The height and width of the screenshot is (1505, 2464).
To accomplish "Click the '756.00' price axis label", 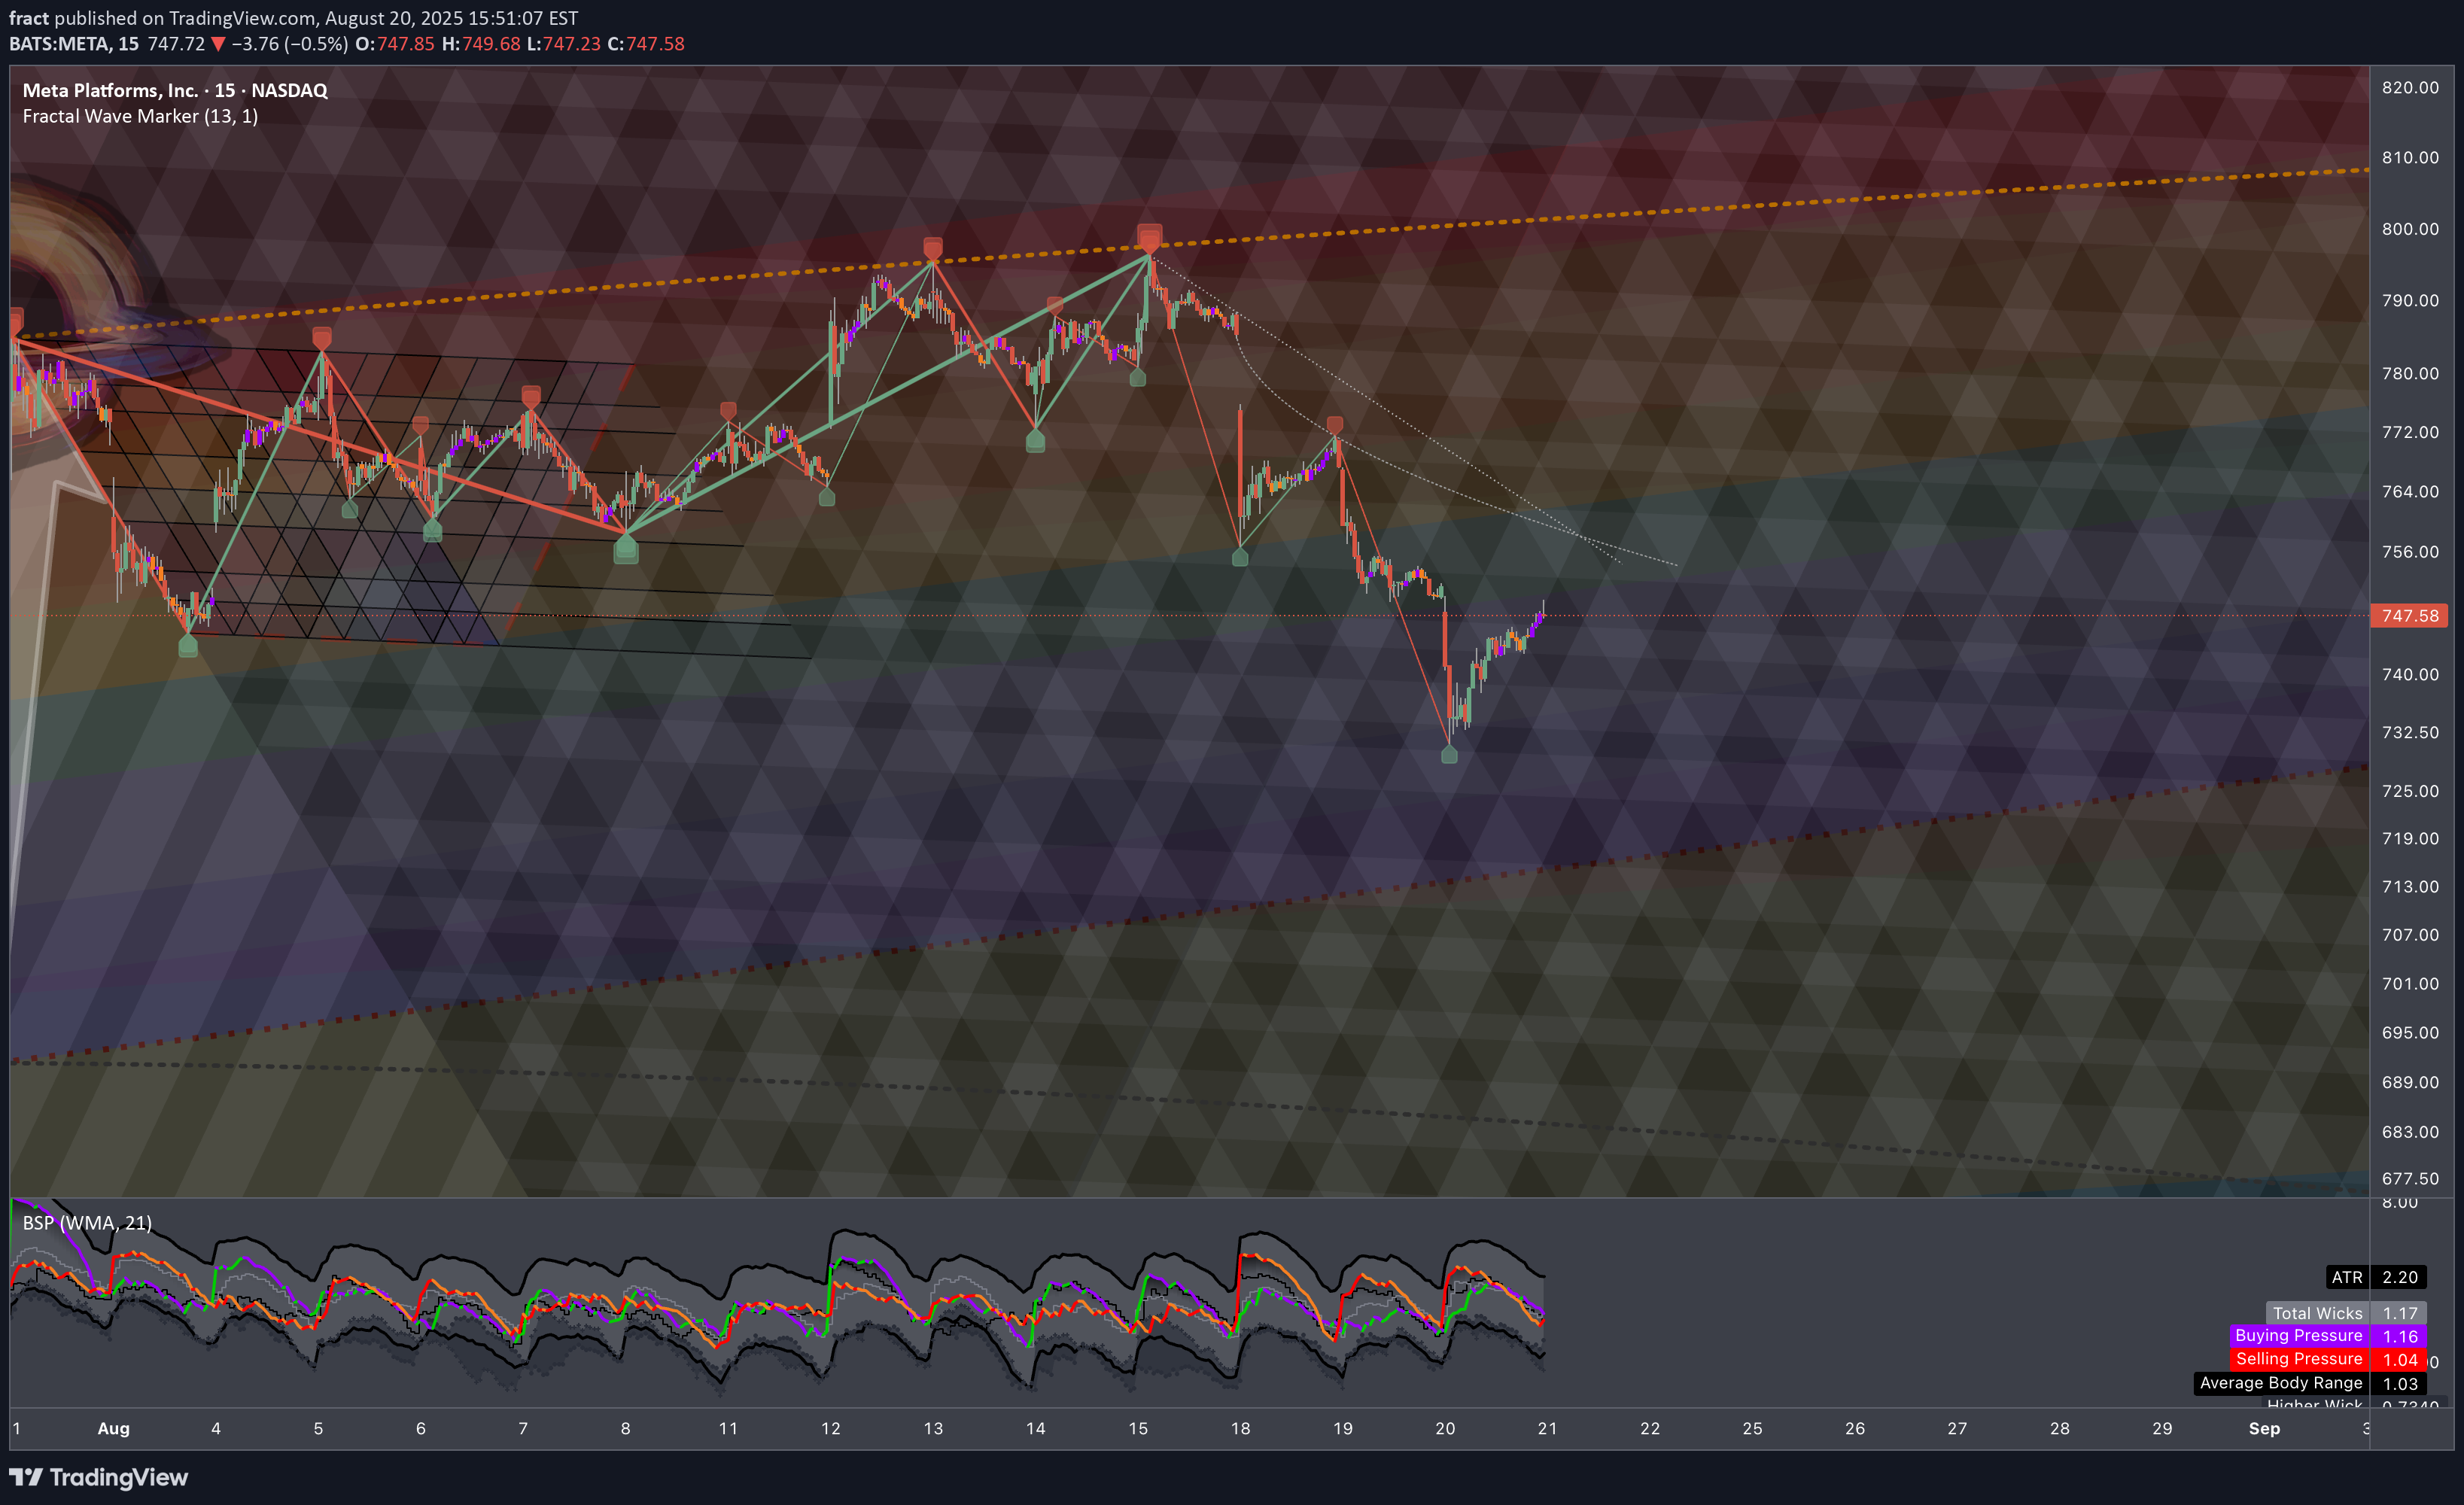I will pos(2410,552).
